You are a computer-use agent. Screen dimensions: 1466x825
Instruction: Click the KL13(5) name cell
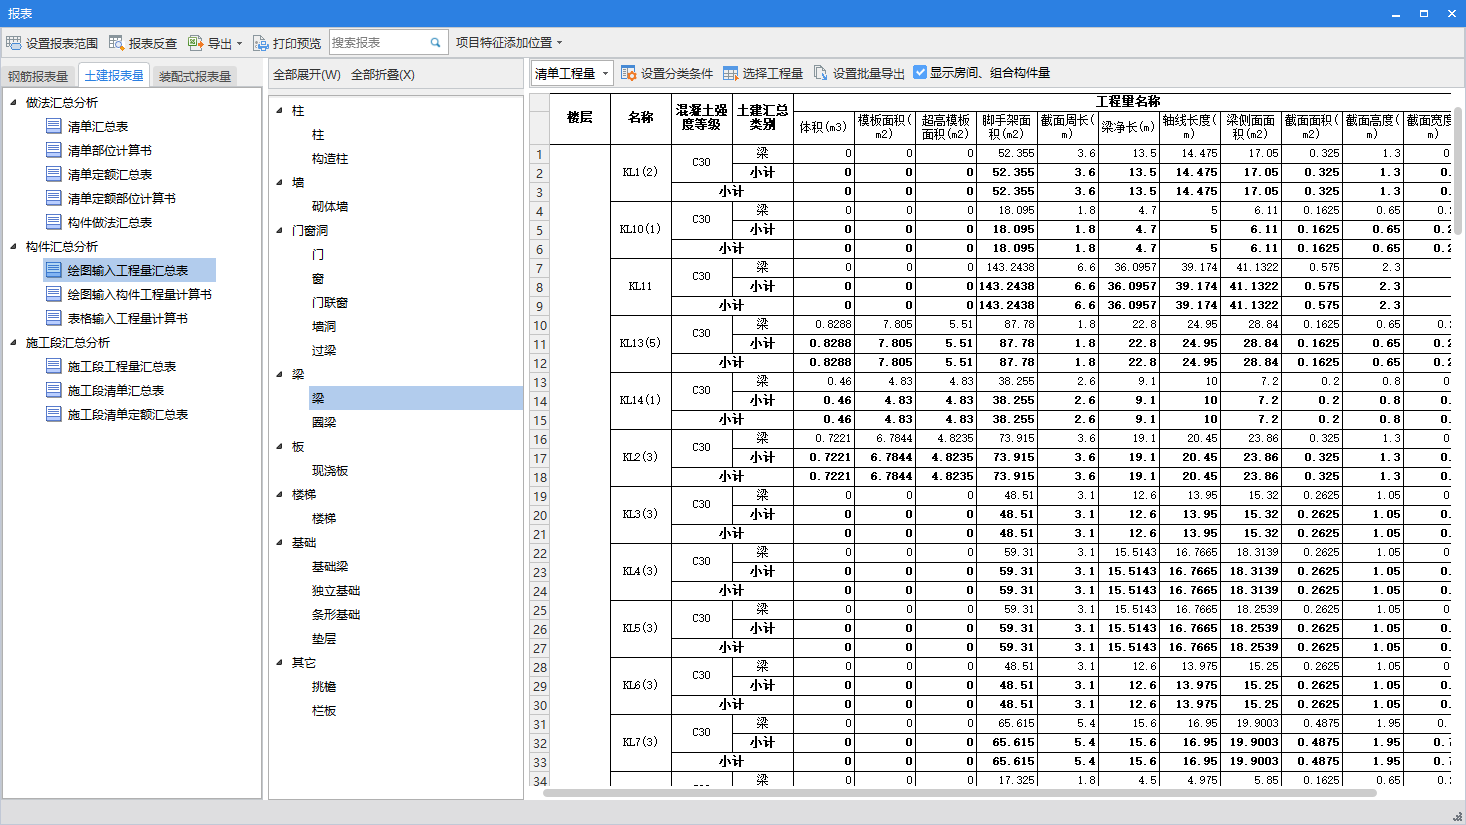pyautogui.click(x=640, y=343)
